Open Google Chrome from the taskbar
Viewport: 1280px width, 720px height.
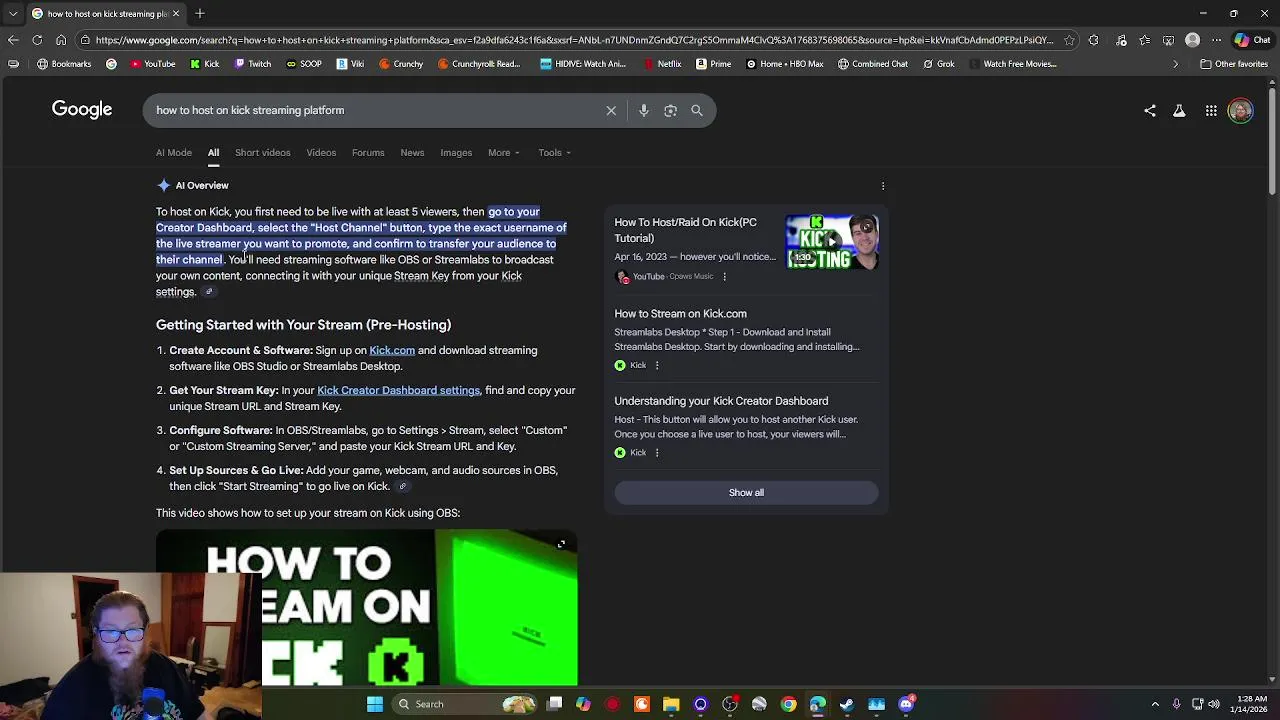tap(789, 704)
